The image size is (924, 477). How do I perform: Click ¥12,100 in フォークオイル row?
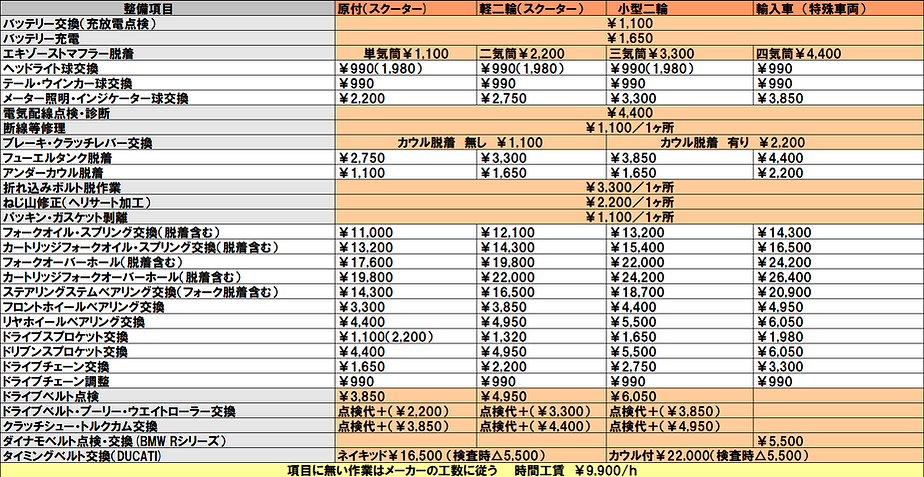point(542,232)
